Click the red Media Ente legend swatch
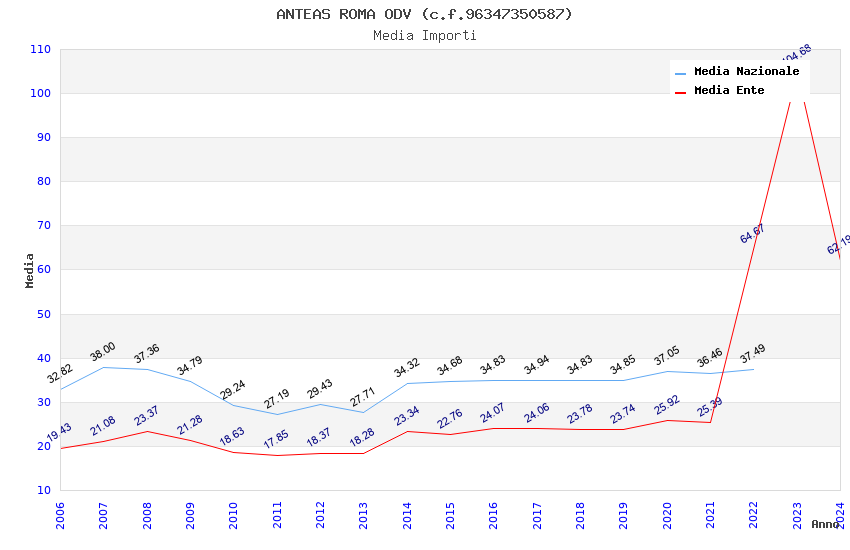The width and height of the screenshot is (850, 550). [680, 93]
